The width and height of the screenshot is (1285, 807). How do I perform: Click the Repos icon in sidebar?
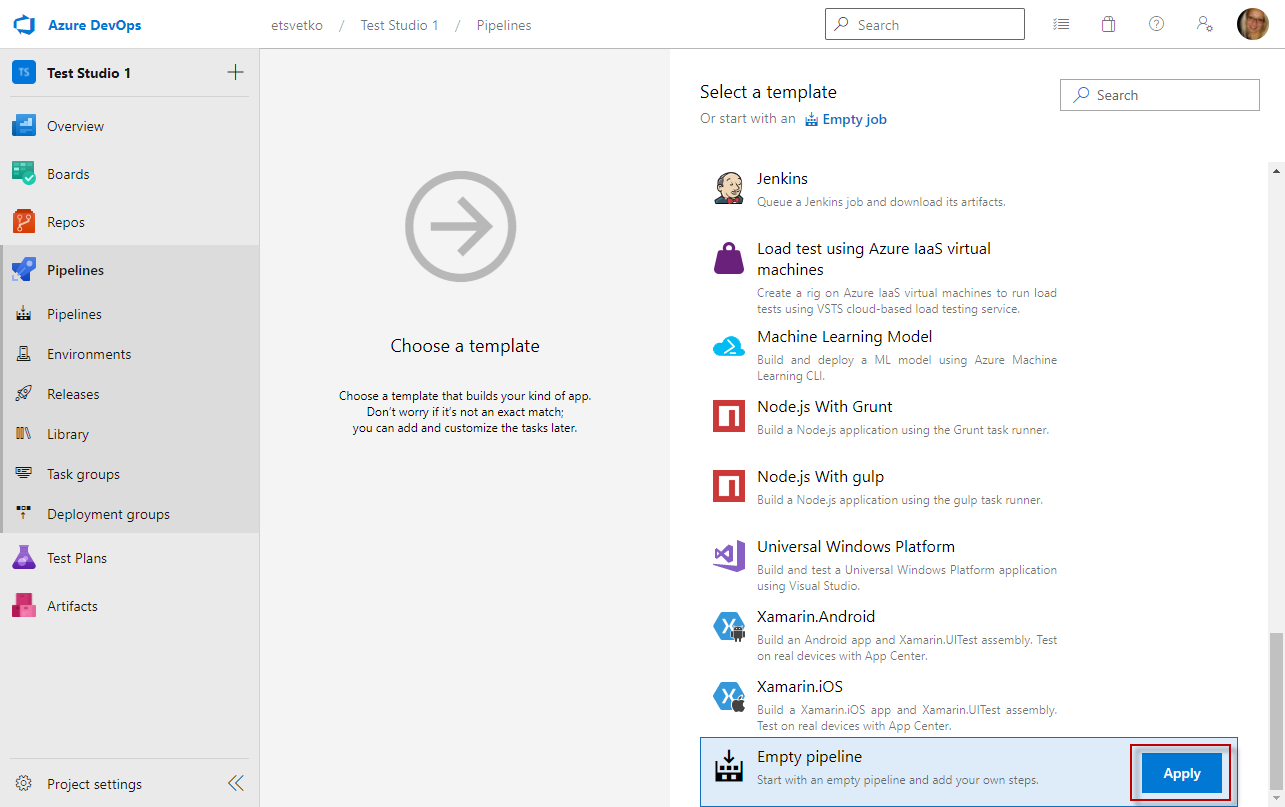24,222
